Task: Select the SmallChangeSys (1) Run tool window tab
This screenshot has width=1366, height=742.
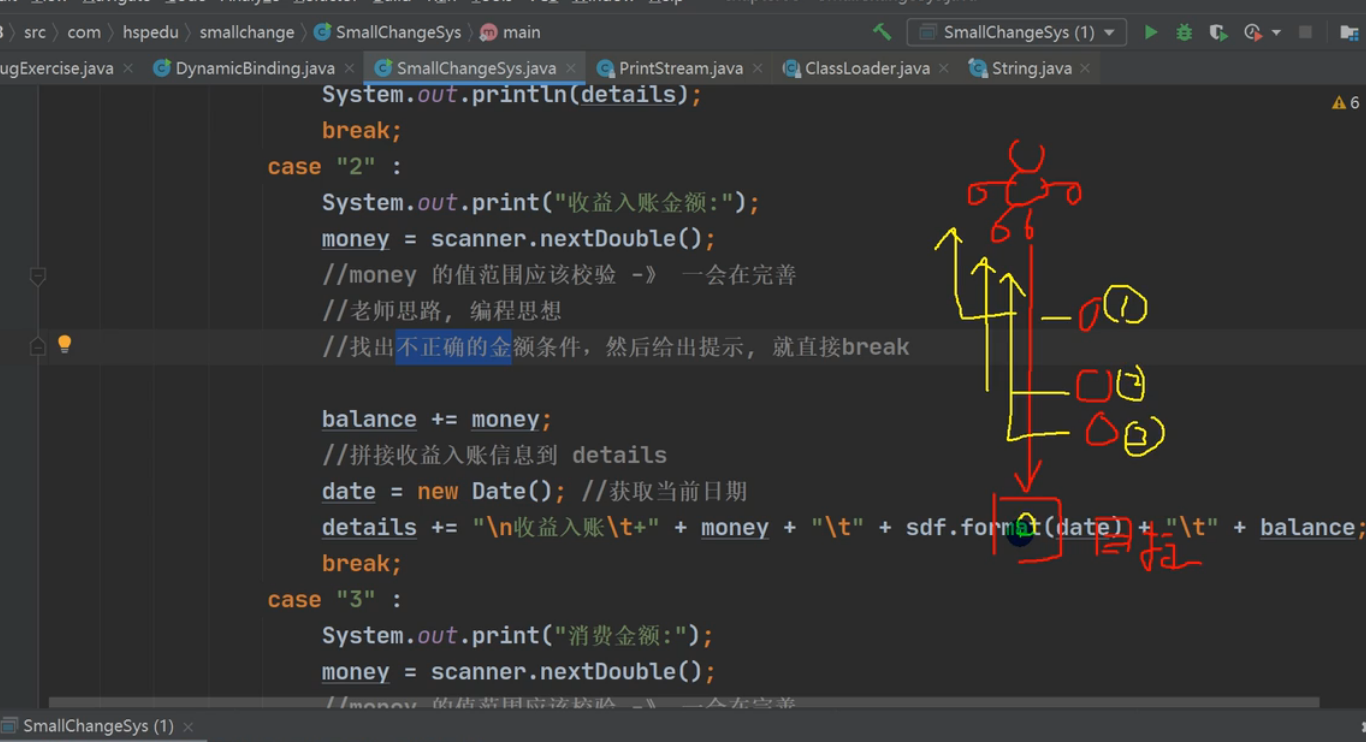Action: coord(98,726)
